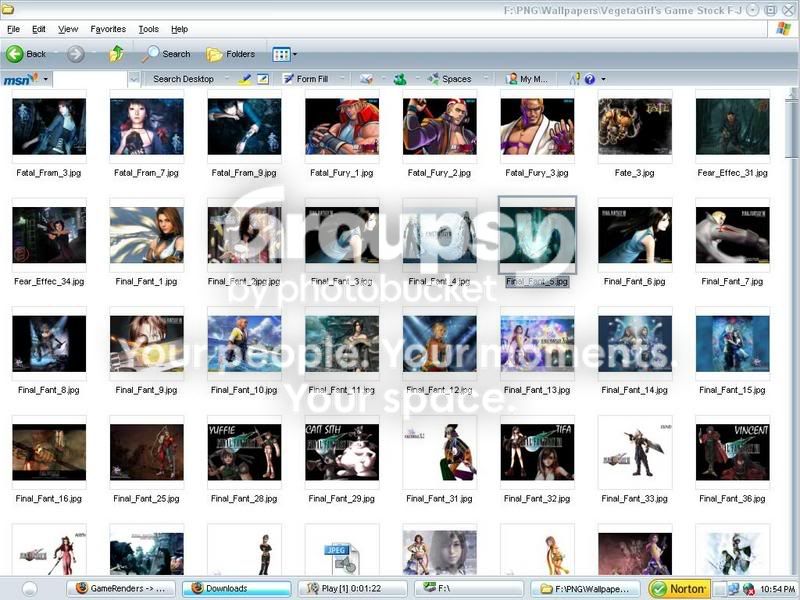The width and height of the screenshot is (800, 600).
Task: Click the pencil note icon beside the highlighter
Action: click(x=263, y=79)
